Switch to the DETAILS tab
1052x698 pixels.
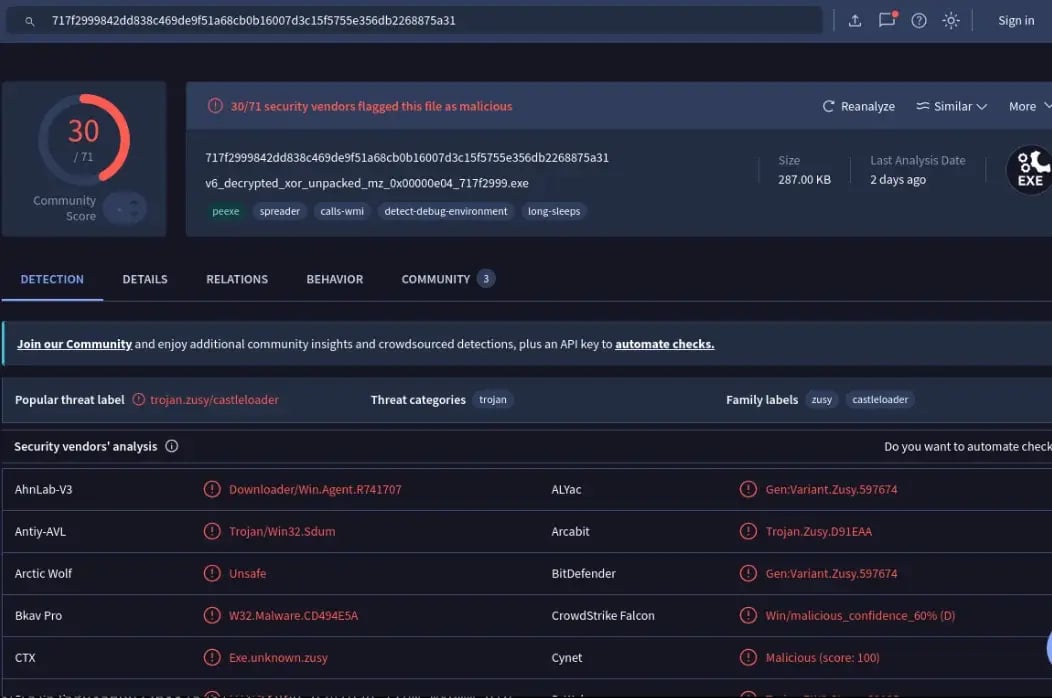pos(145,279)
